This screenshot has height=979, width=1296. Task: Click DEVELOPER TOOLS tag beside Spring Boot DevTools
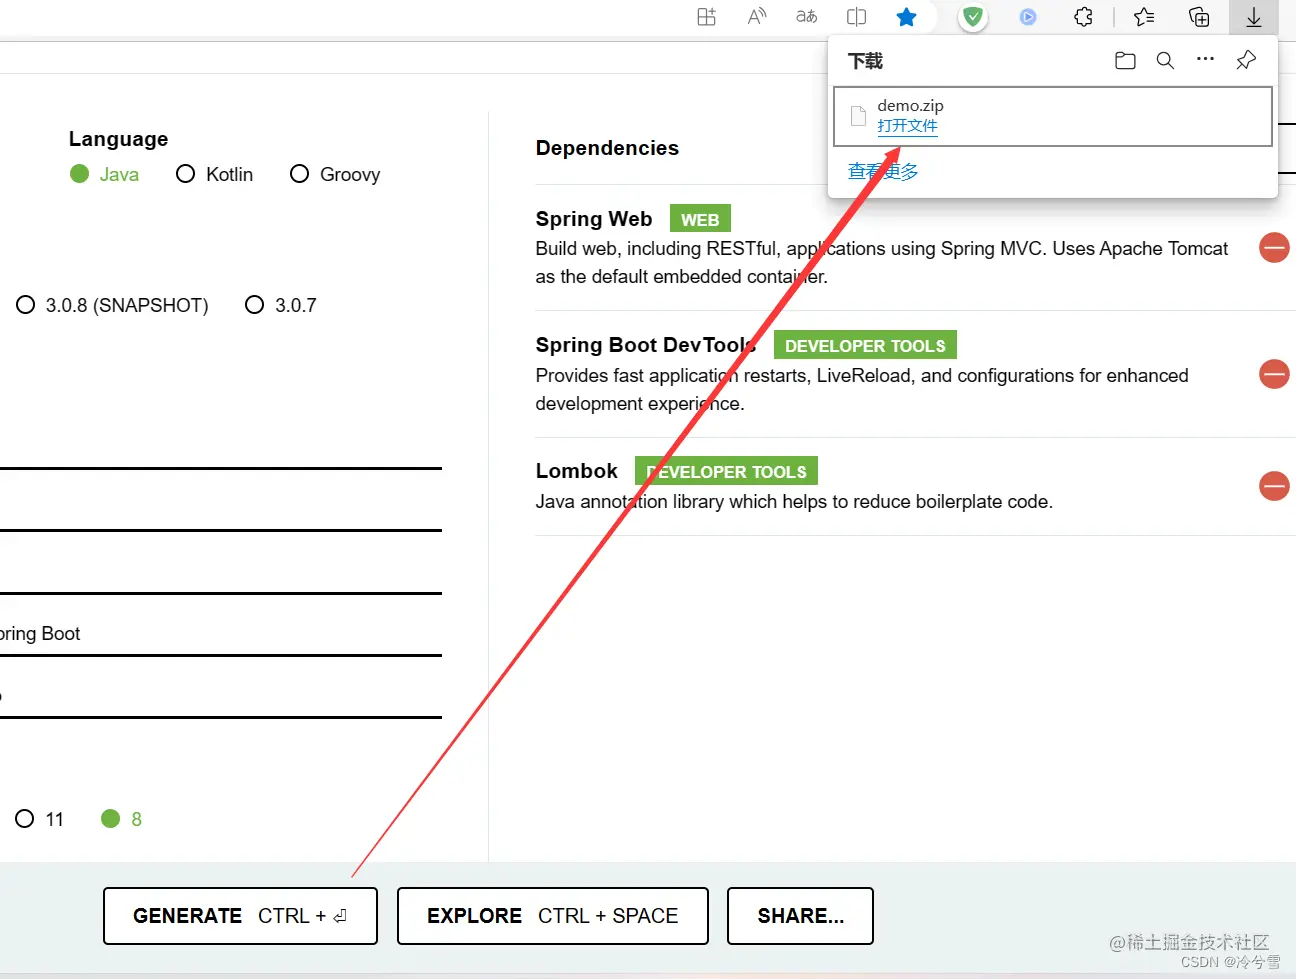(x=865, y=345)
